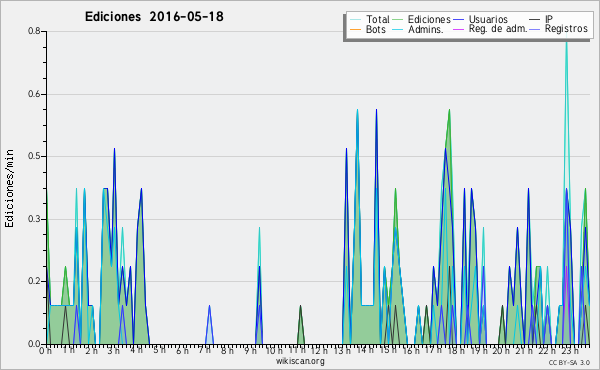600x370 pixels.
Task: Click the wikiscan.org text below chart
Action: click(300, 361)
